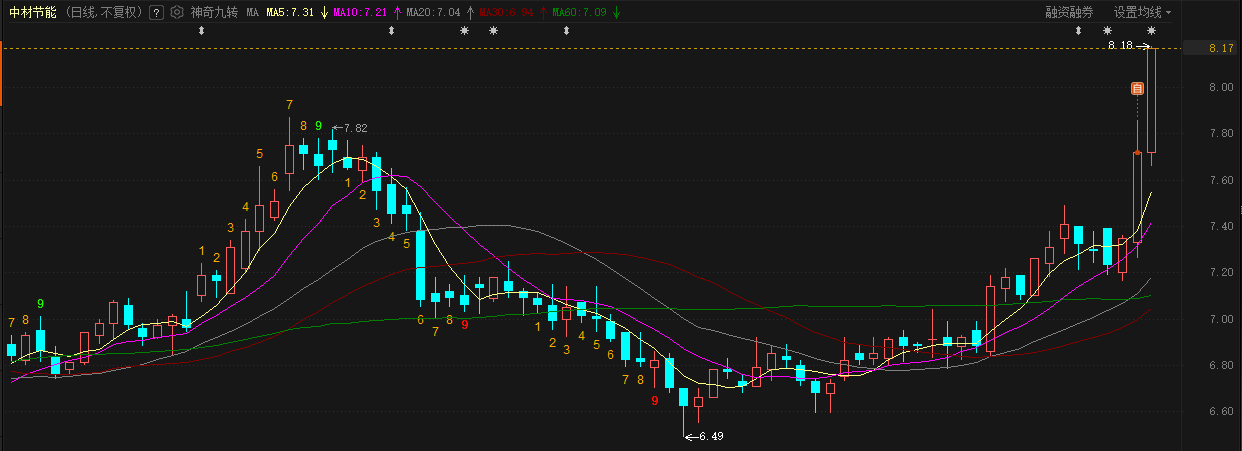The height and width of the screenshot is (451, 1242).
Task: Toggle the 神奇九转 indicator
Action: pos(214,13)
